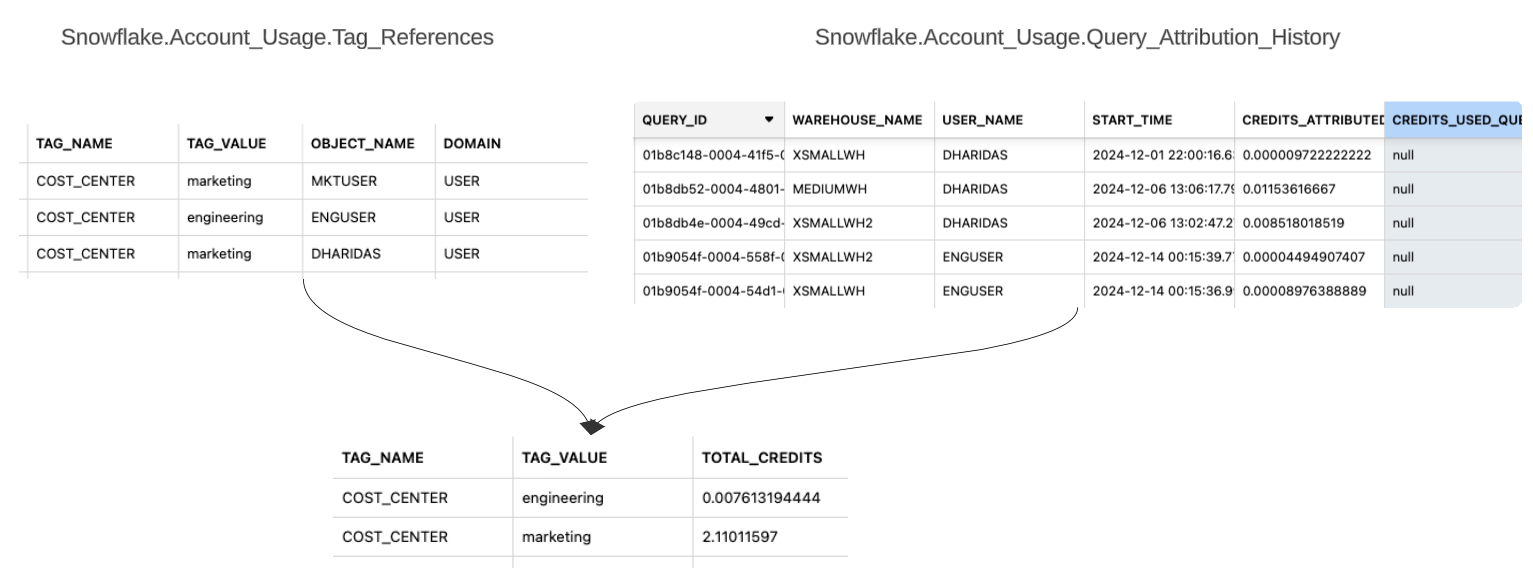Click the sort arrow in the QUERY_ID header
The image size is (1533, 569).
coord(769,120)
